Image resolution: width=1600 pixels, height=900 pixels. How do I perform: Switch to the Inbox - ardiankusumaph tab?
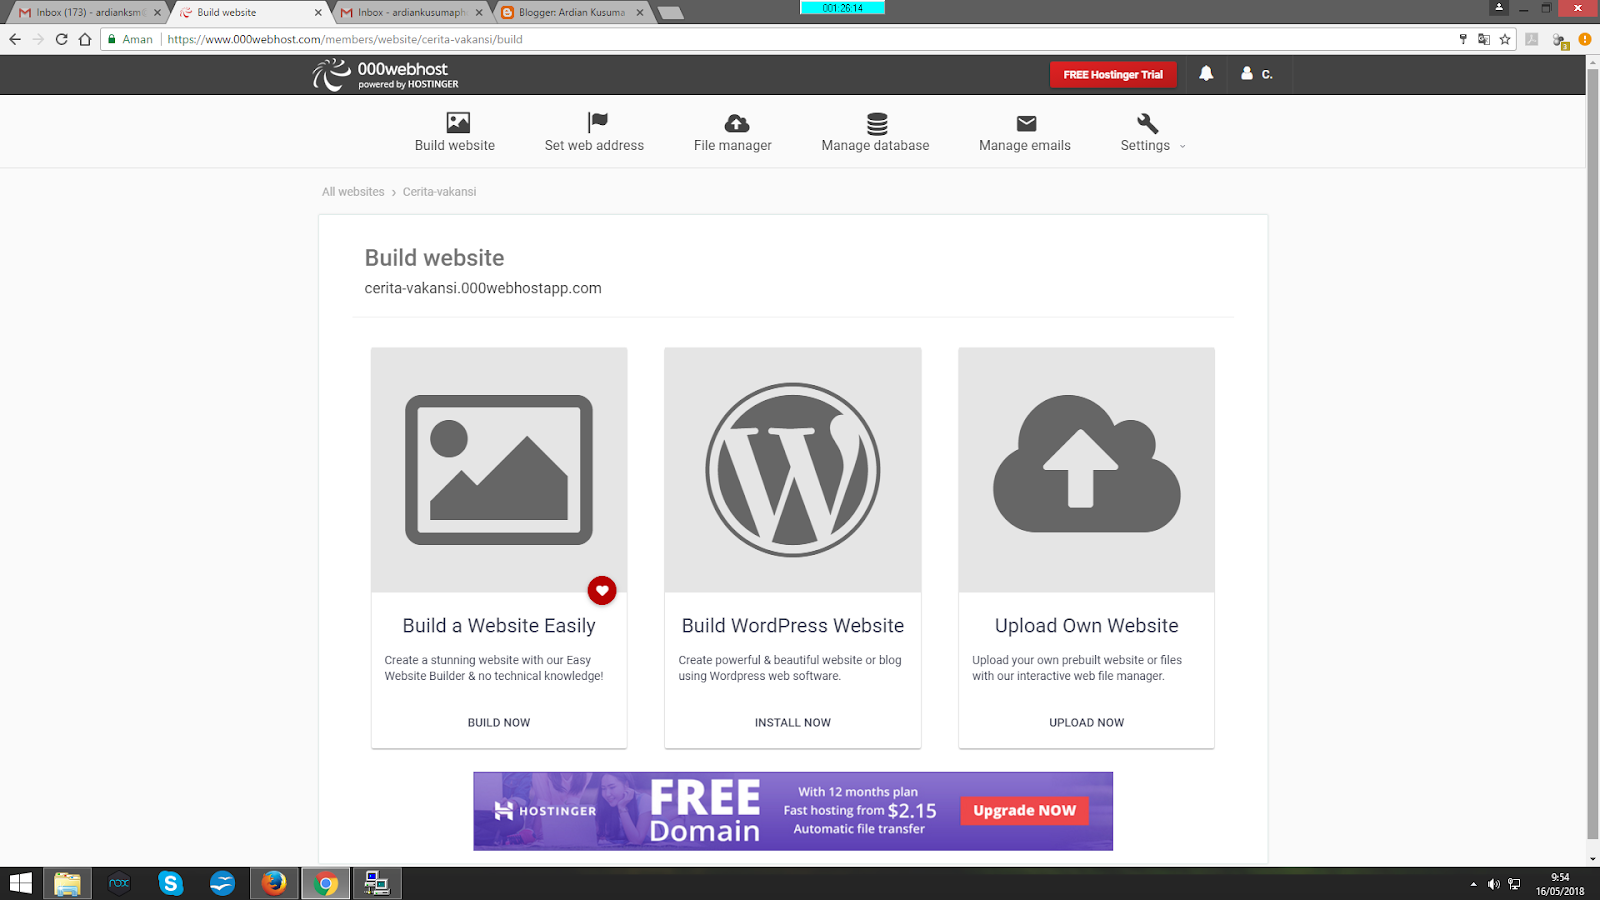click(412, 12)
